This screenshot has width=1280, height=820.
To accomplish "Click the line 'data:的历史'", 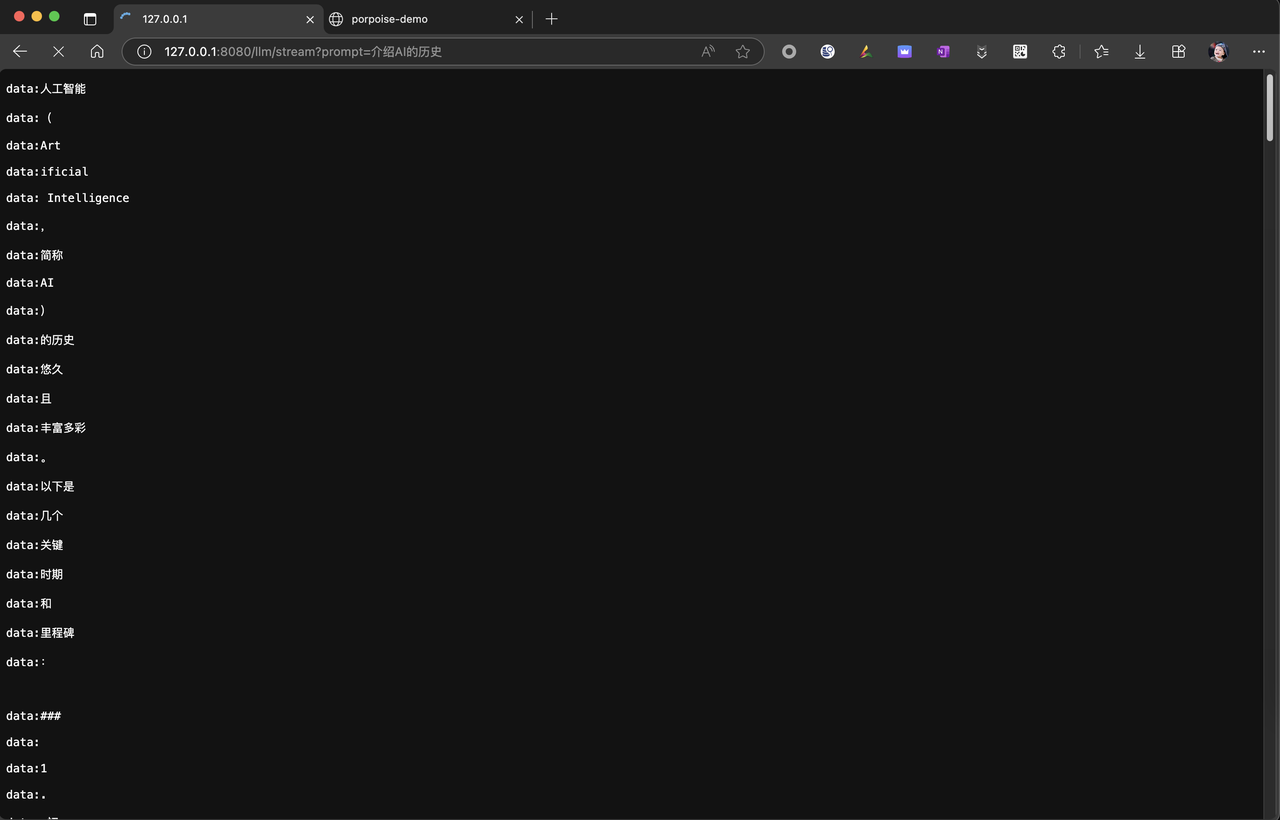I will click(40, 340).
